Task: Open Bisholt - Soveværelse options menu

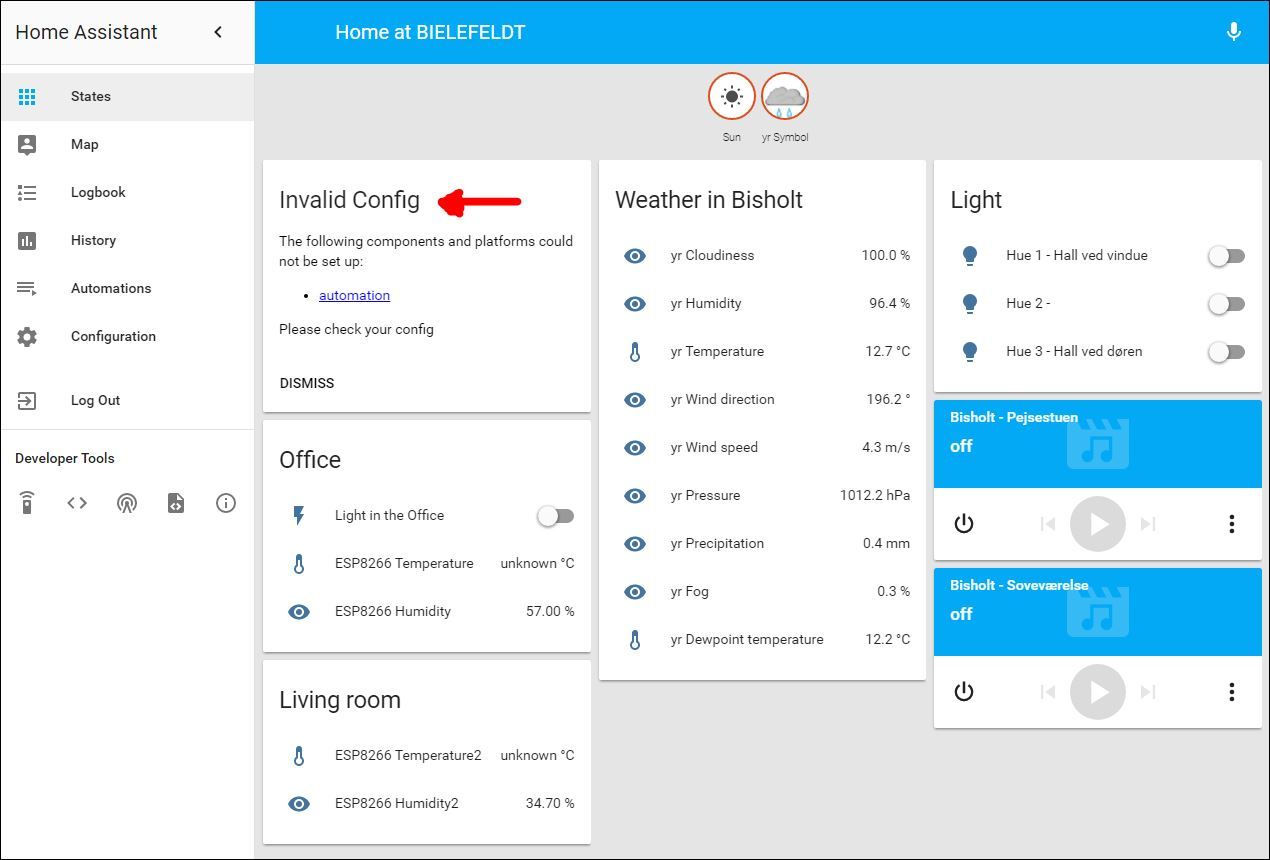Action: 1231,691
